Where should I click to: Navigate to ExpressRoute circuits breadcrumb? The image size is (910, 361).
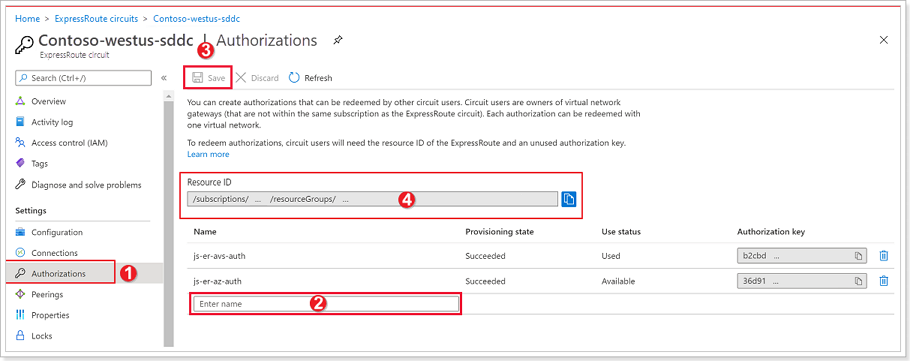click(96, 19)
